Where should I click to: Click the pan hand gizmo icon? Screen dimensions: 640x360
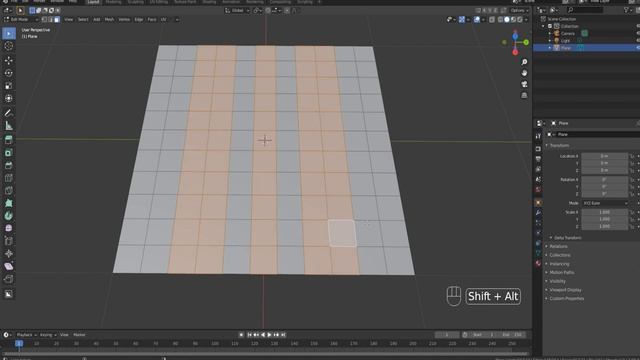(524, 73)
